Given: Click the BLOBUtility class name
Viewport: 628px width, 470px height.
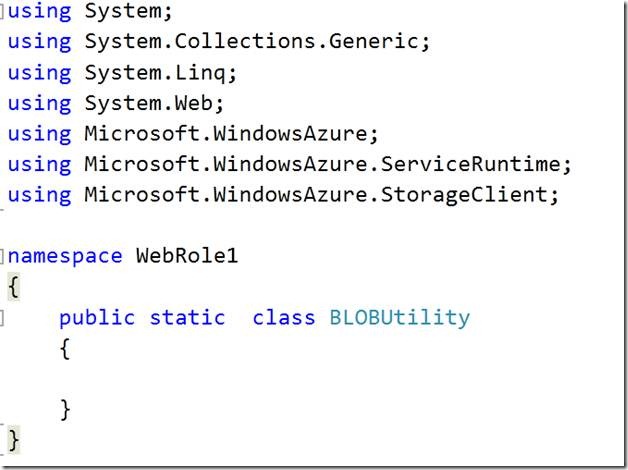Looking at the screenshot, I should 399,318.
